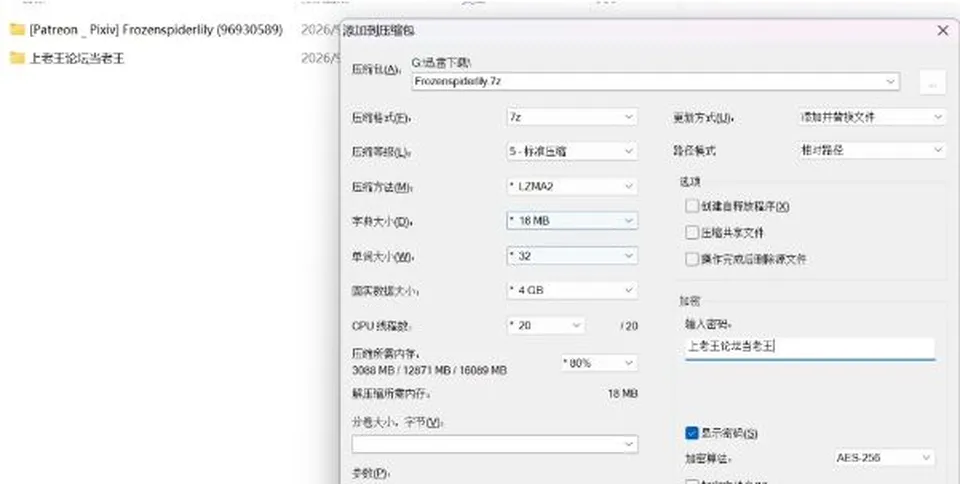
Task: Uncheck the show password (S) checkbox
Action: coord(692,433)
